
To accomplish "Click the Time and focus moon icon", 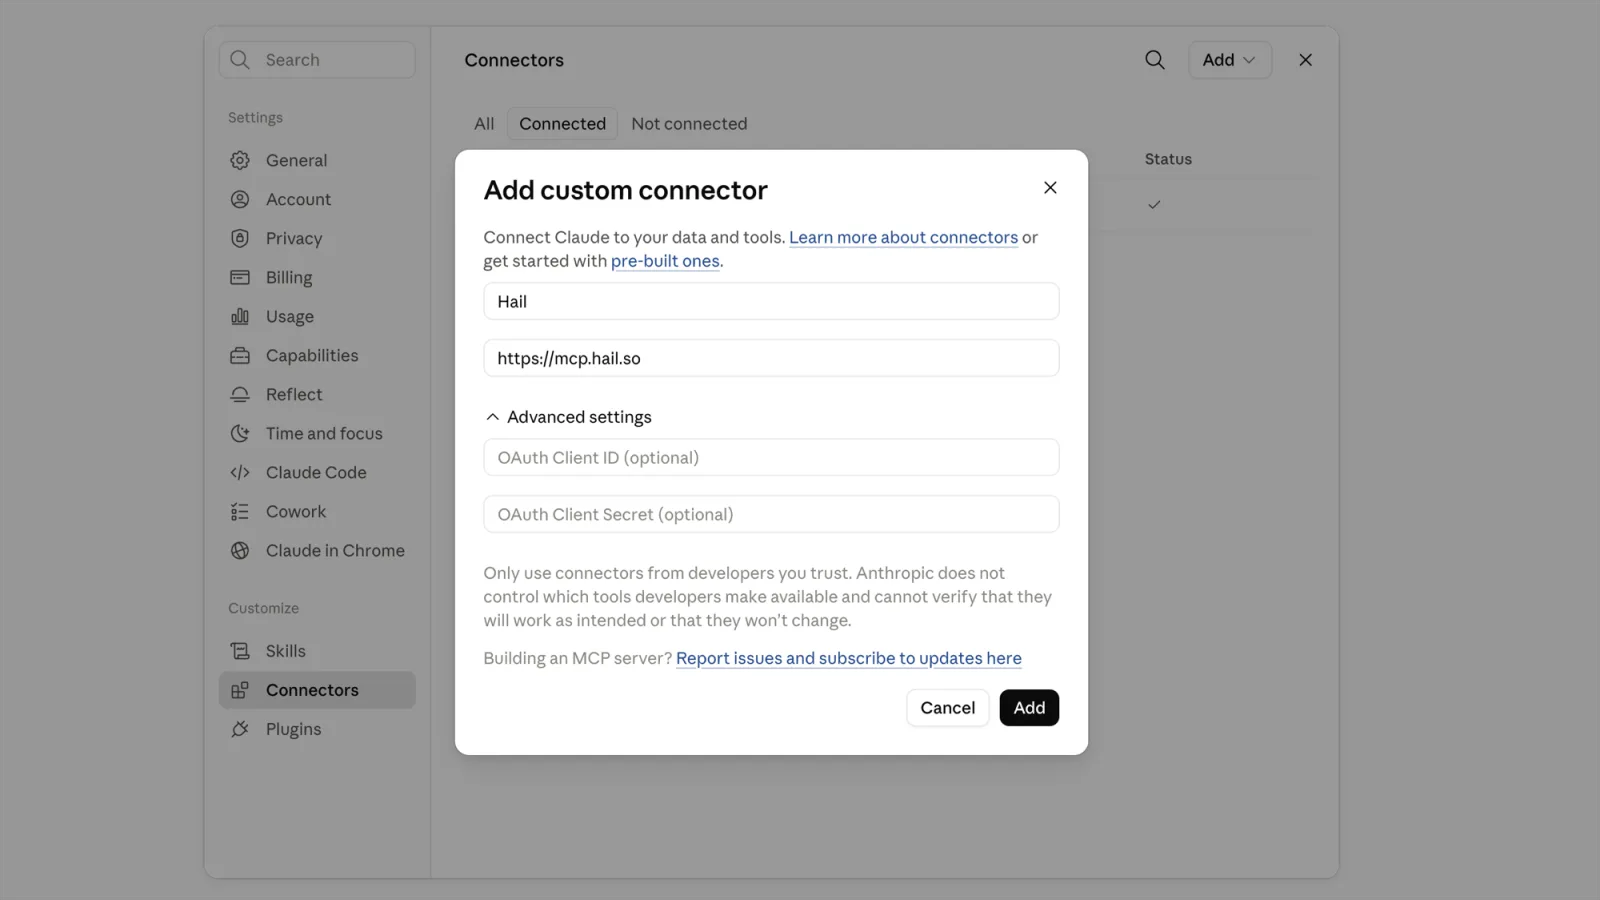I will [240, 433].
